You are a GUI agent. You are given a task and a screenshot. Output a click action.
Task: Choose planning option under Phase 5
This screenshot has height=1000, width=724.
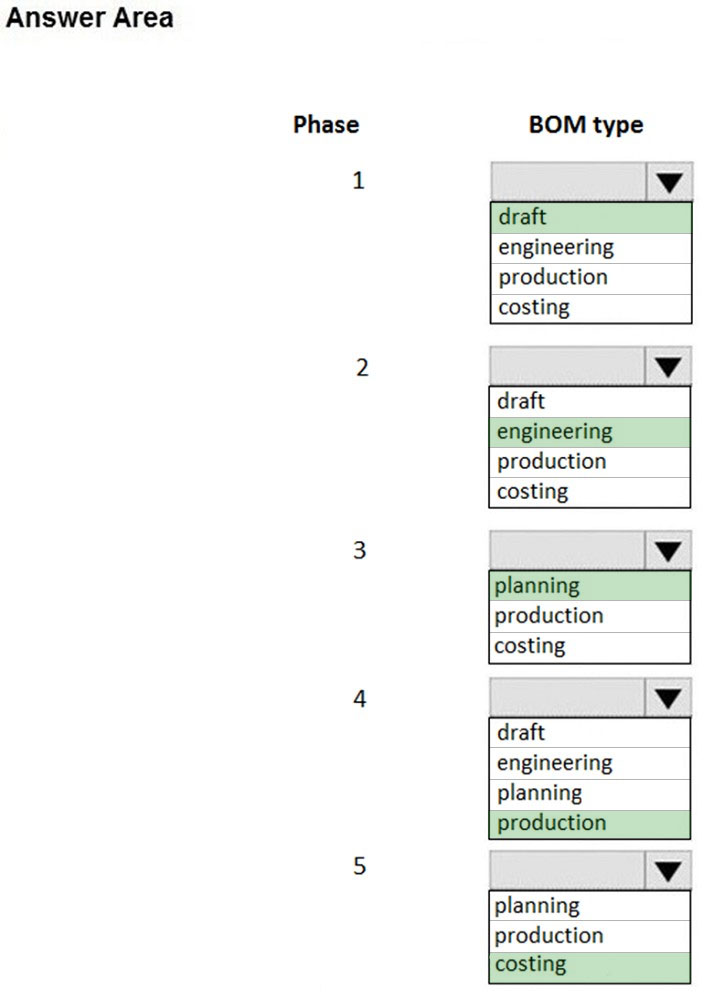coord(589,906)
